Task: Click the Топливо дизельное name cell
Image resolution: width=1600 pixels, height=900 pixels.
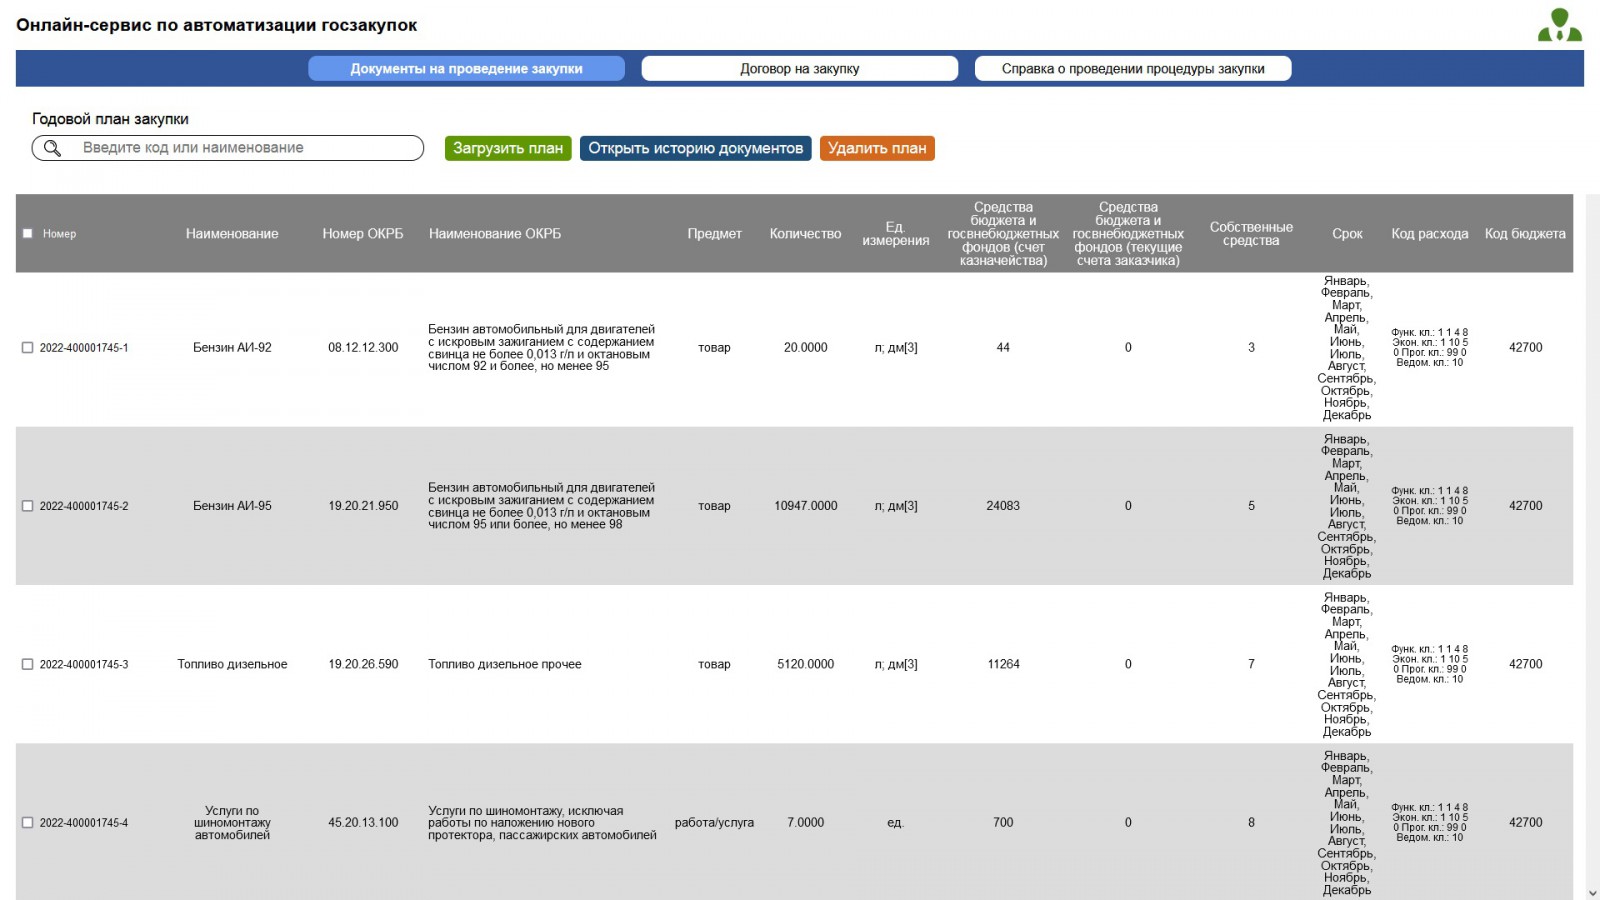Action: (232, 664)
